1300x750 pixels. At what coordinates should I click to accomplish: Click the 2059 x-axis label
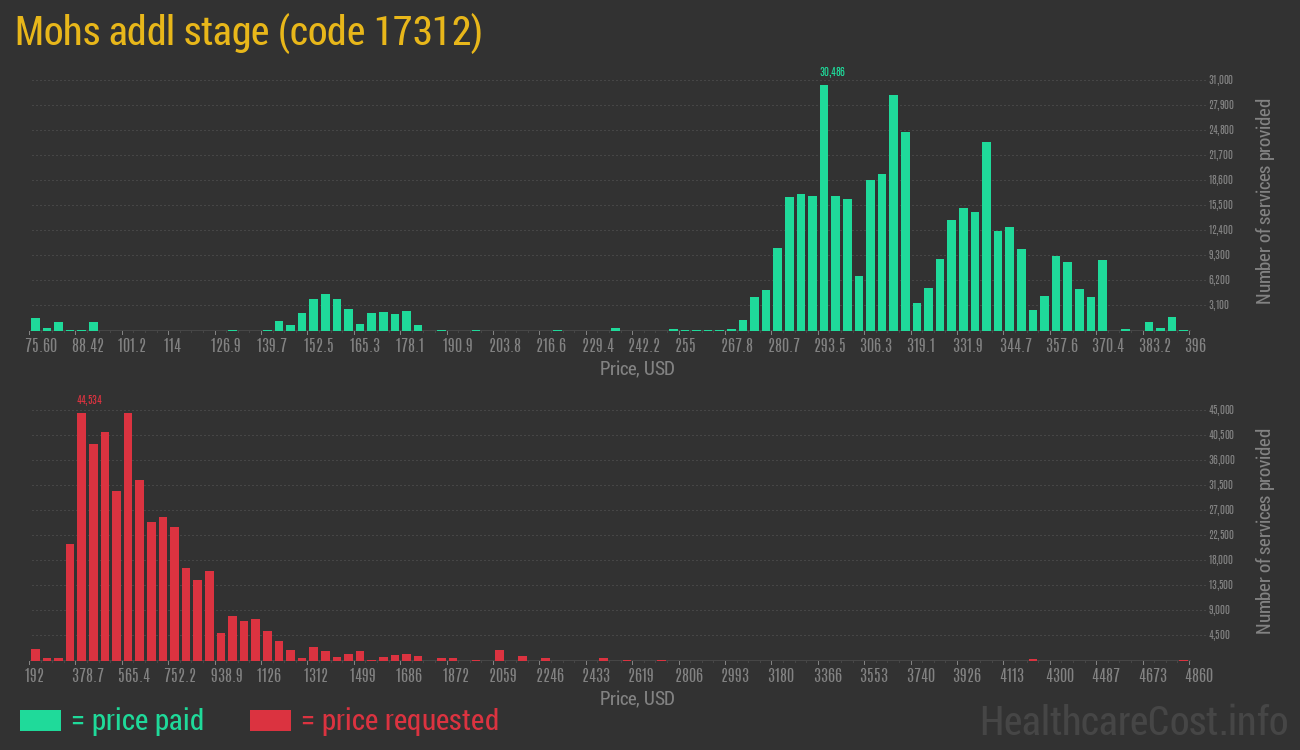(502, 676)
